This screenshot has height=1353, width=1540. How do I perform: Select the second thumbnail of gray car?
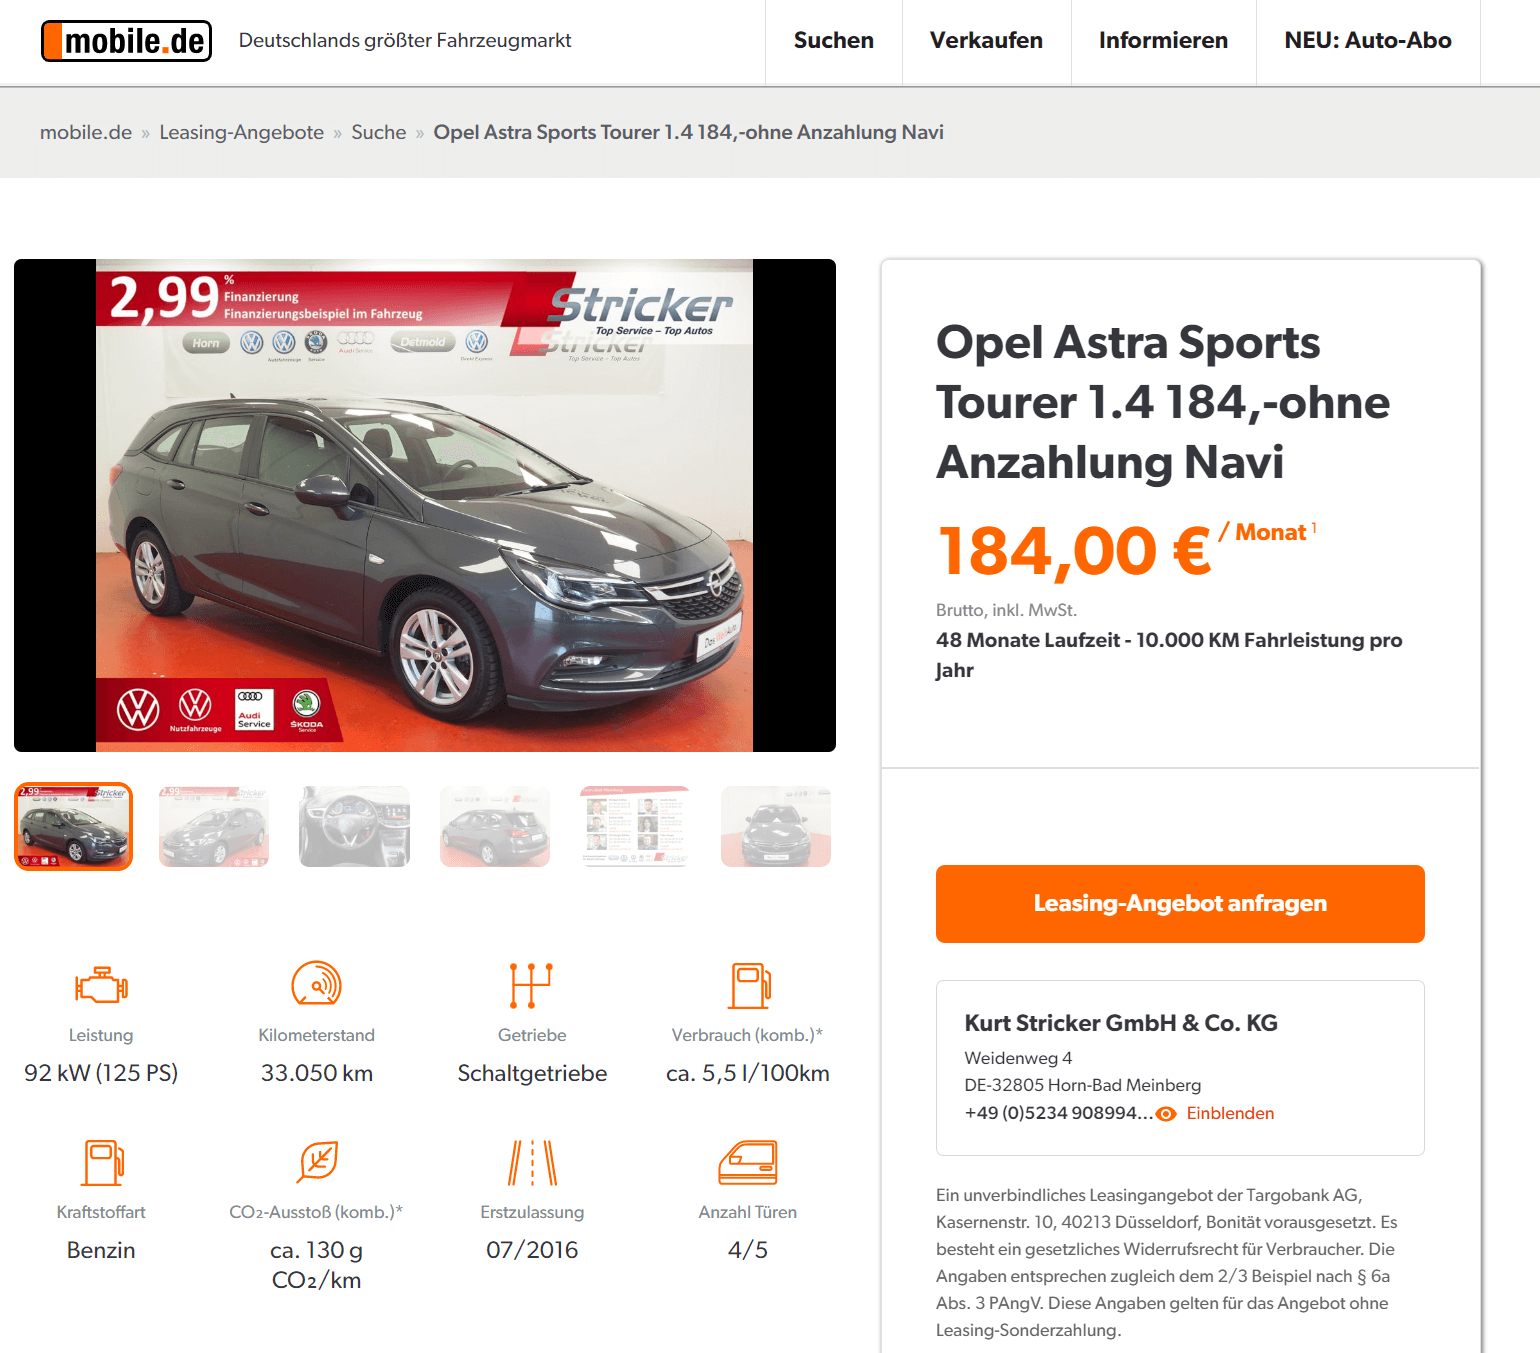(214, 826)
